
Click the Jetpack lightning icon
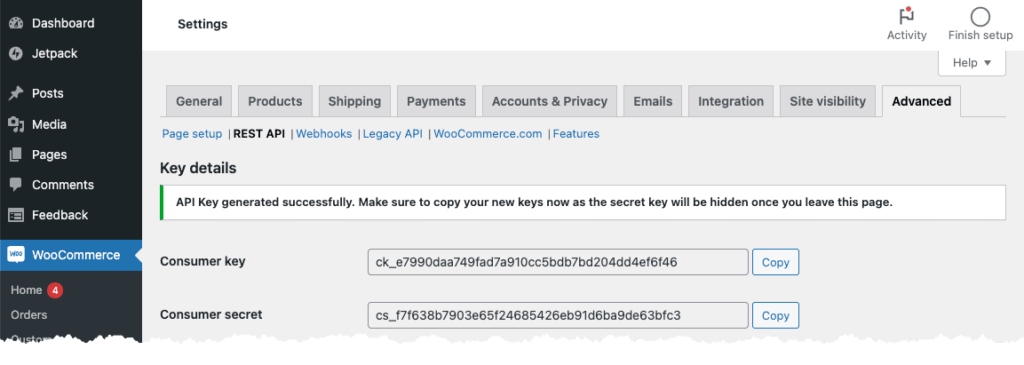coord(16,54)
